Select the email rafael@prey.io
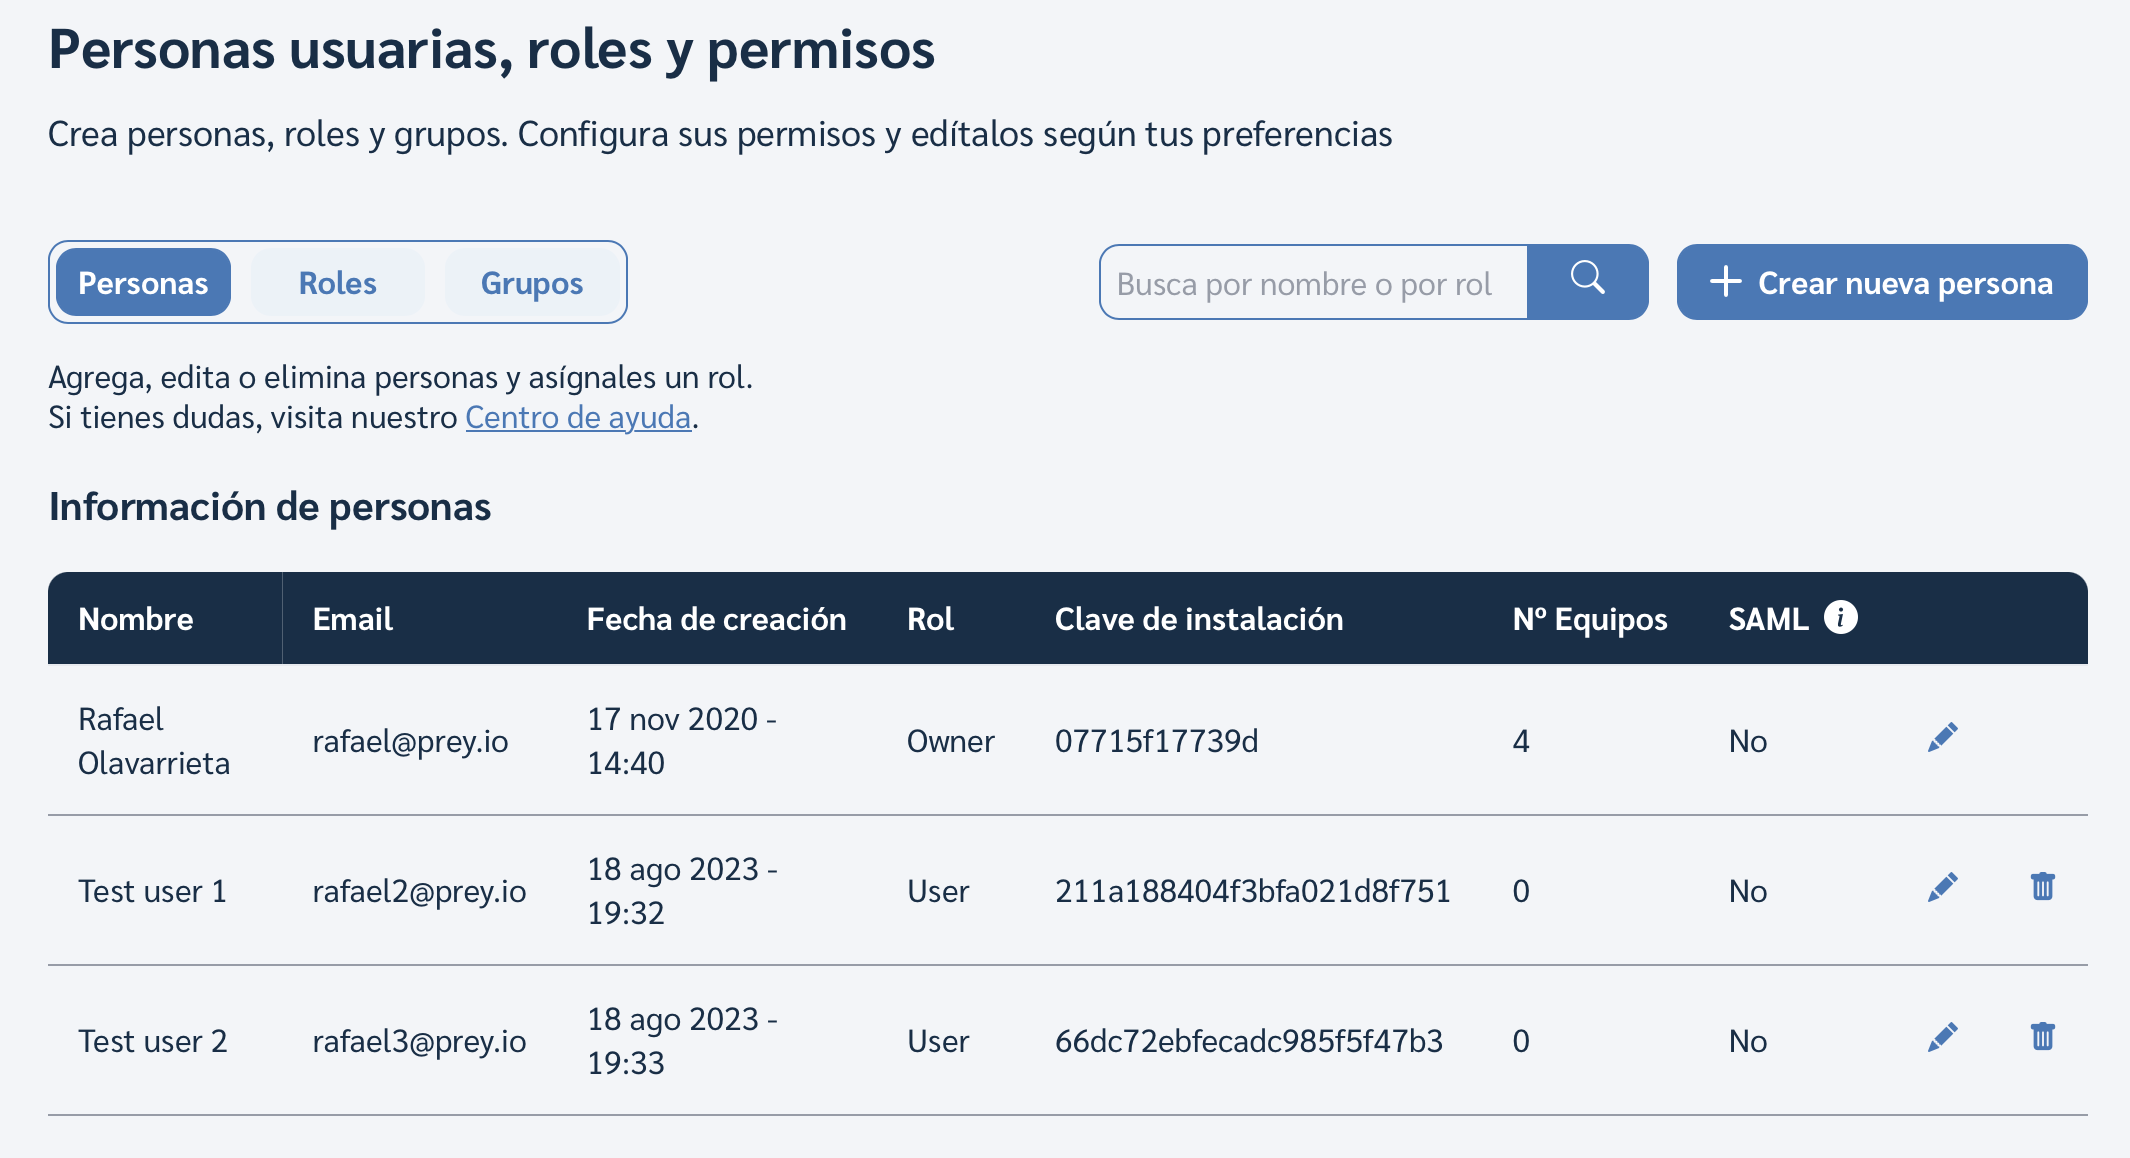Viewport: 2130px width, 1158px height. click(x=410, y=741)
